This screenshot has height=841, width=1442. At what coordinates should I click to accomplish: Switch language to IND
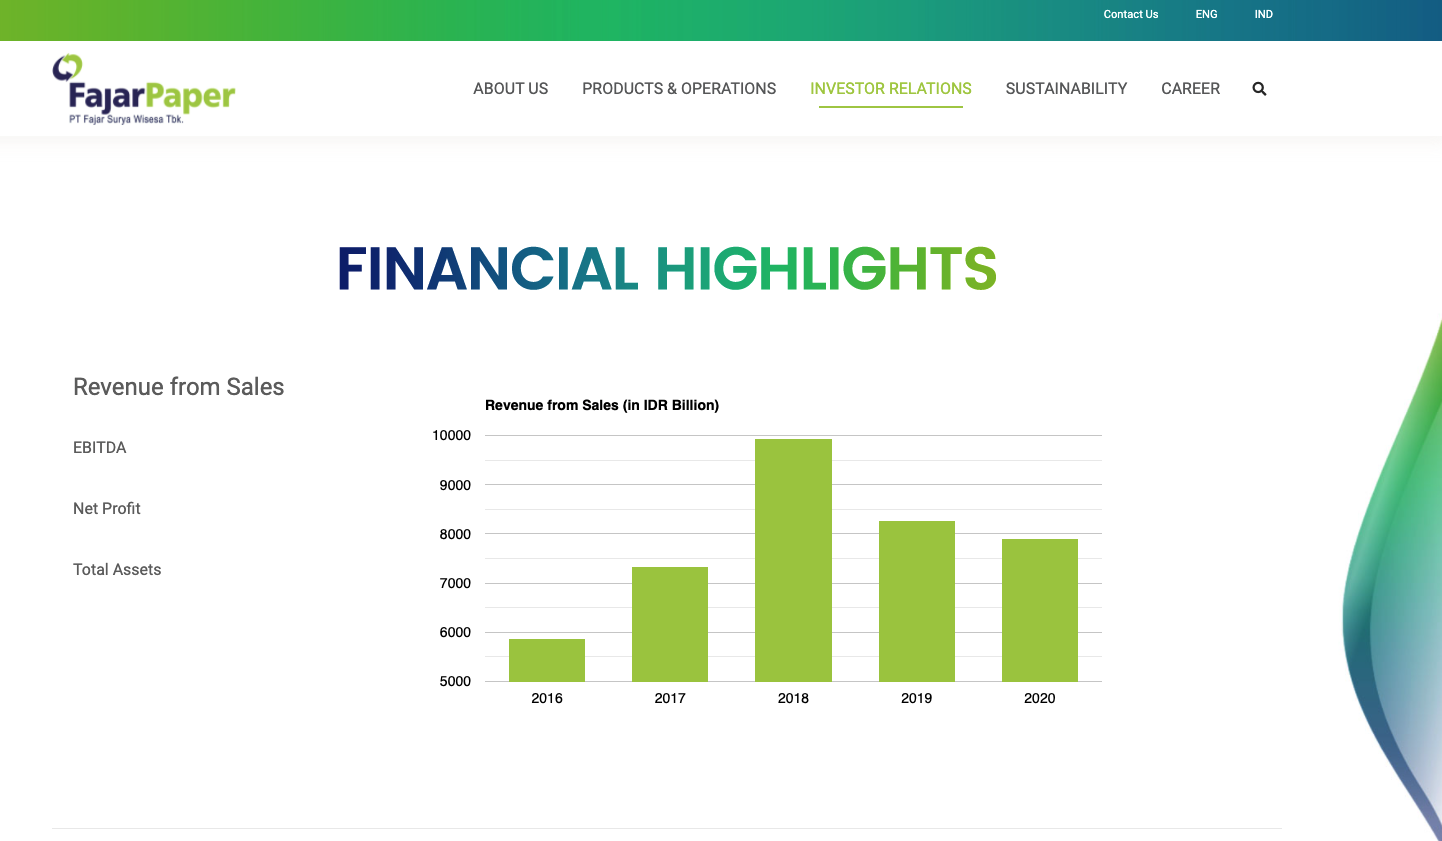point(1263,14)
